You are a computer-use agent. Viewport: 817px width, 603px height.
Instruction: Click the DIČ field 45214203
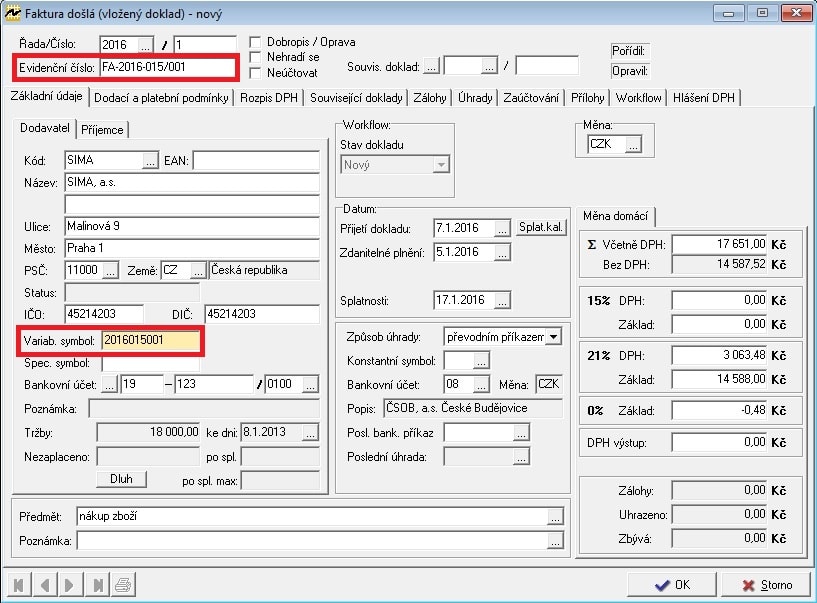pos(262,314)
